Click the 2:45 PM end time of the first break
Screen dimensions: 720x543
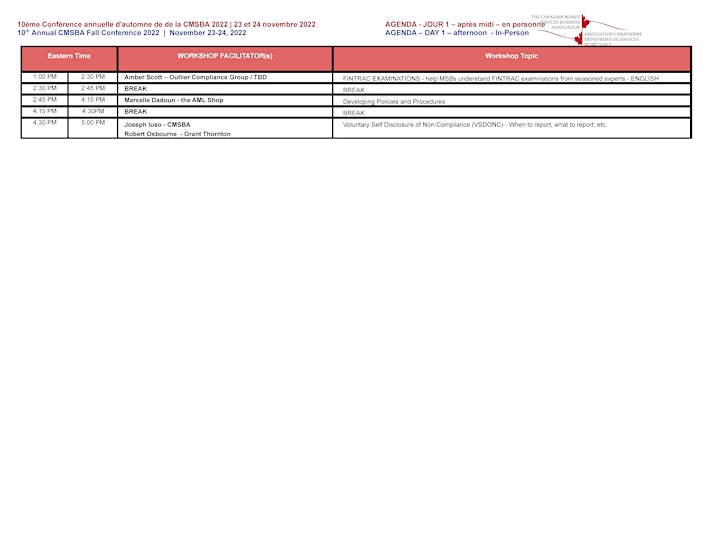[93, 88]
